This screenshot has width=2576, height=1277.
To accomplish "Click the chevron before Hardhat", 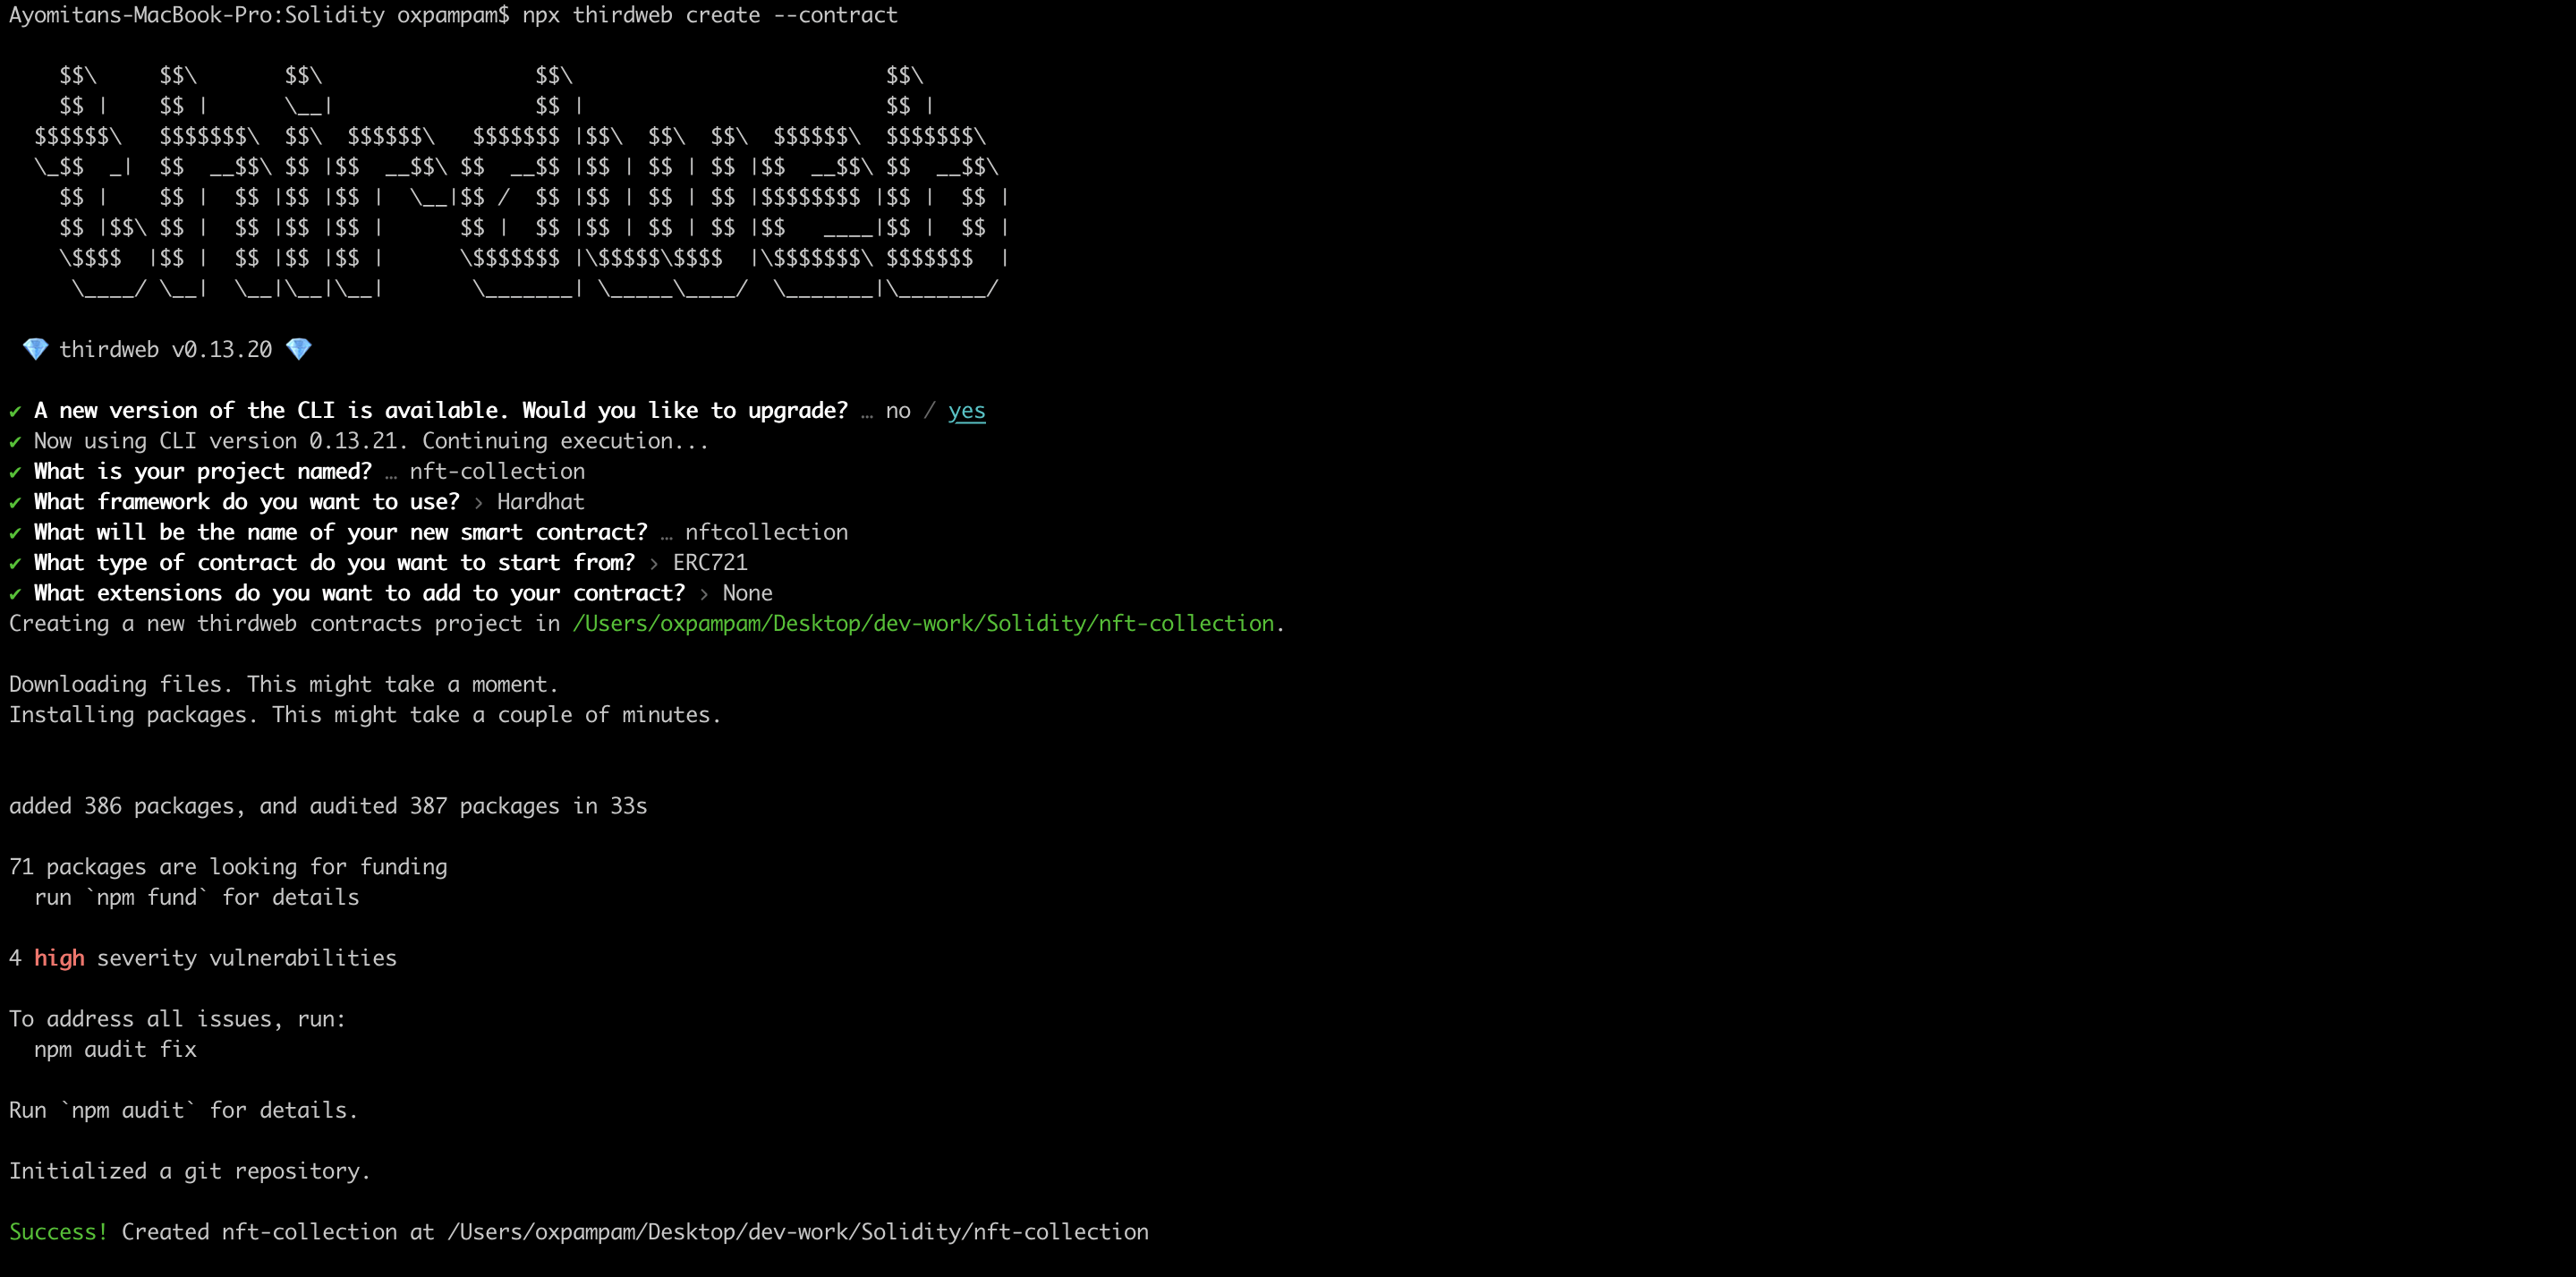I will click(x=478, y=503).
